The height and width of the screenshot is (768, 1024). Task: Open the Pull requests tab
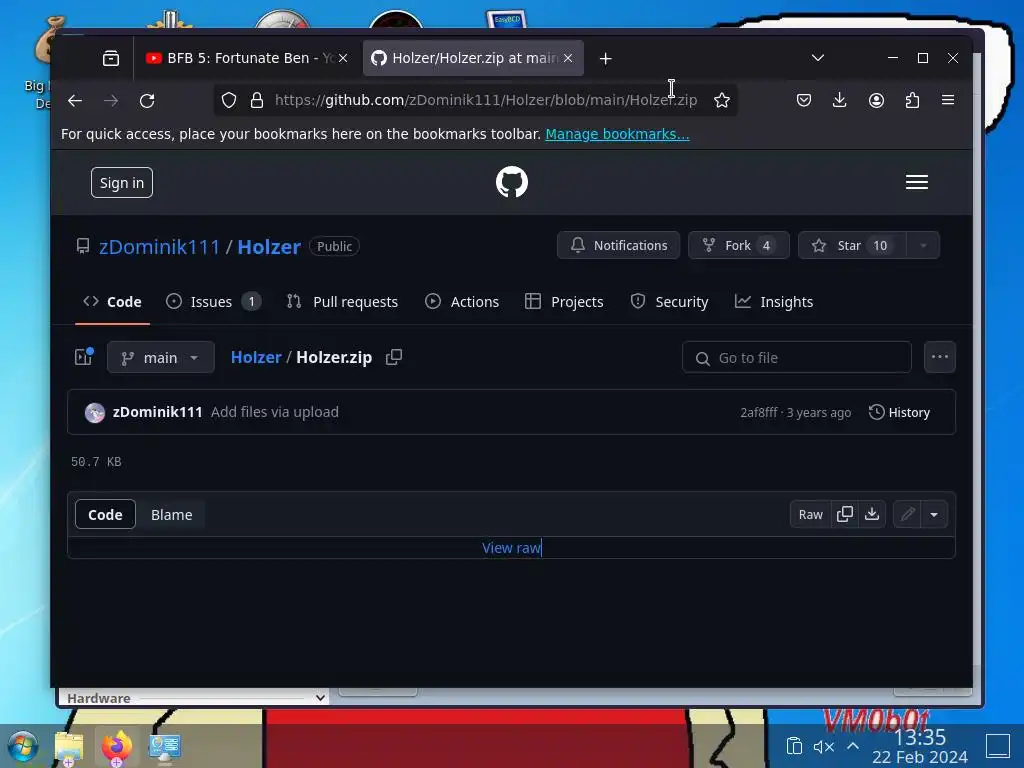[342, 302]
